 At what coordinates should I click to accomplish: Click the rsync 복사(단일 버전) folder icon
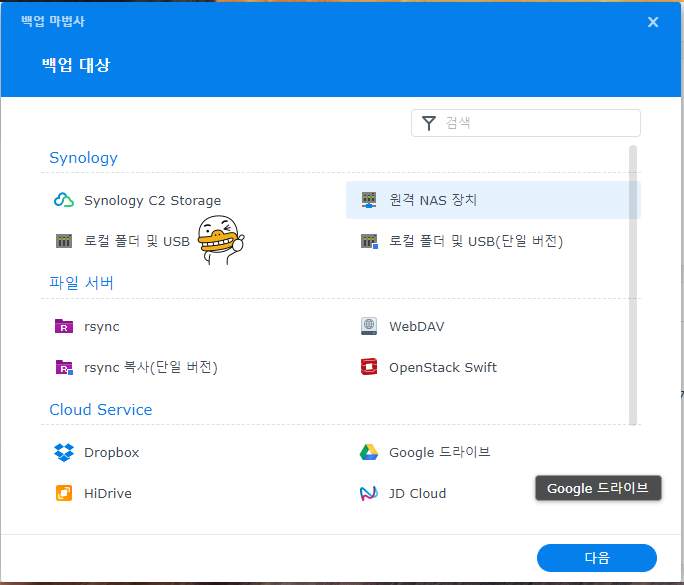[64, 367]
